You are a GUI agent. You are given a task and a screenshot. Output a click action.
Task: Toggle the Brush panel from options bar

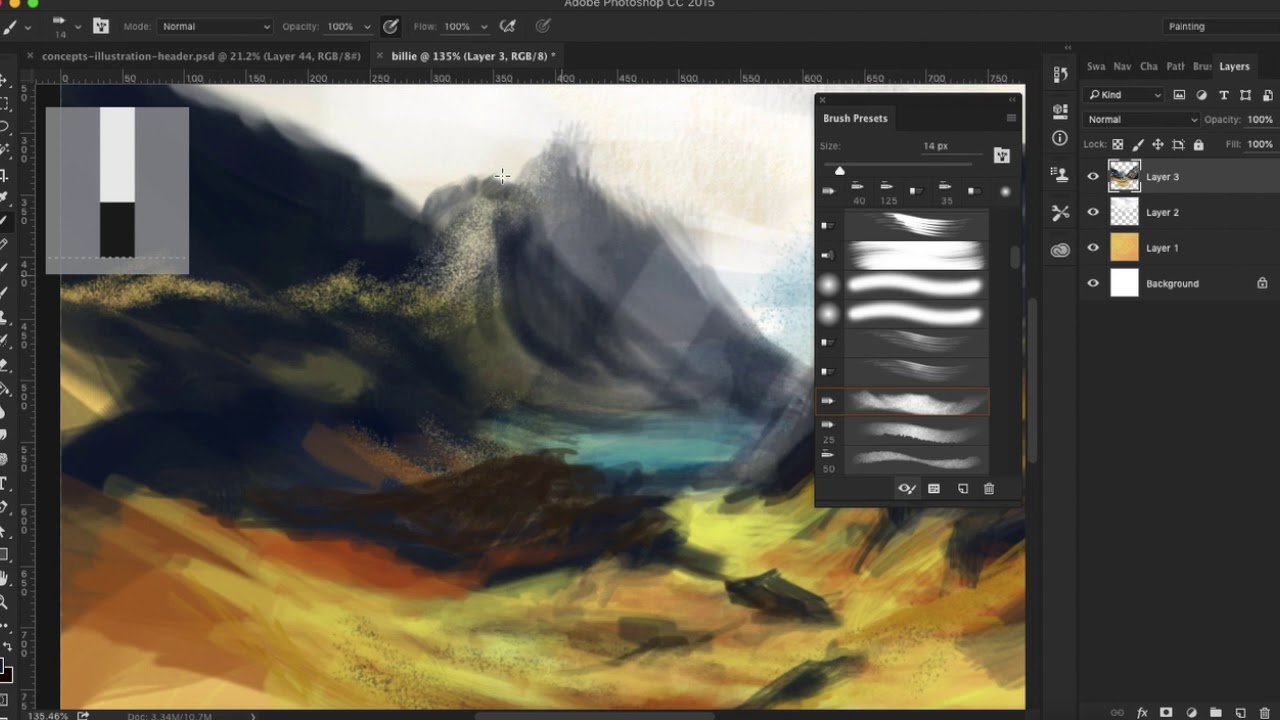(x=101, y=26)
